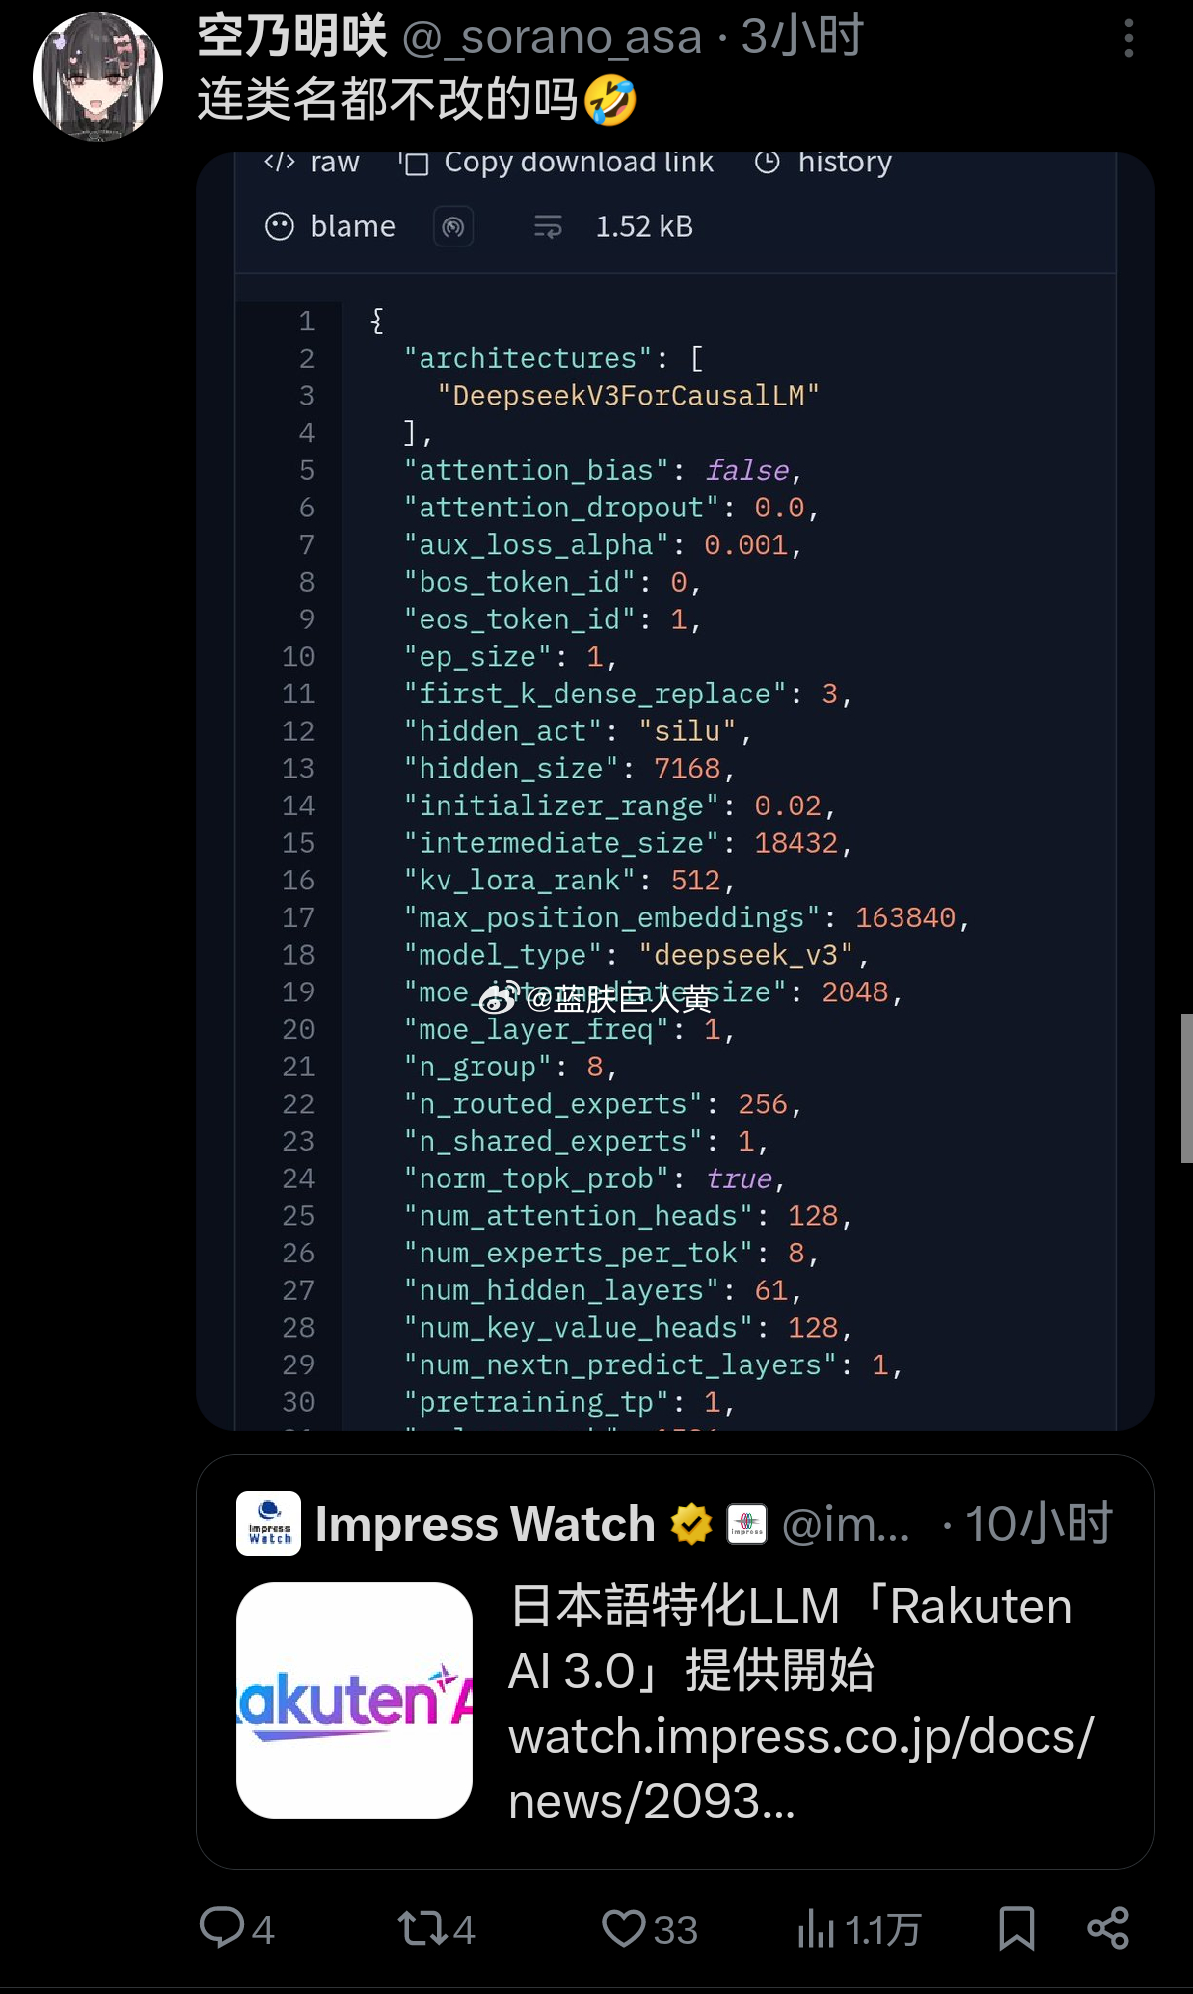Screen dimensions: 1193x1994
Task: Open the Rakuten AI thumbnail image
Action: [354, 1700]
